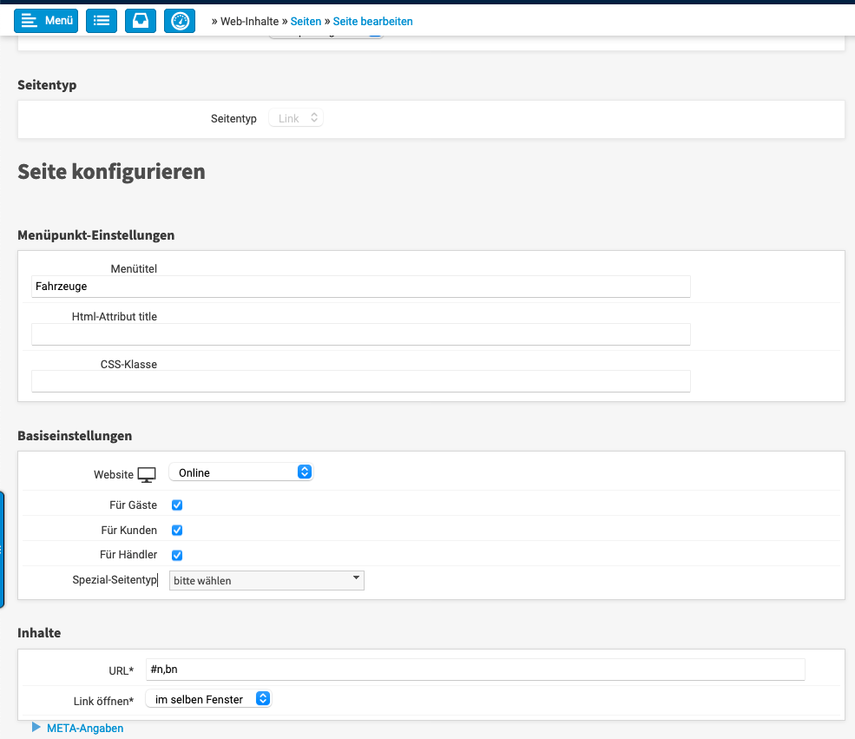Open the Menü hamburger button
Viewport: 855px width, 739px height.
[x=46, y=21]
